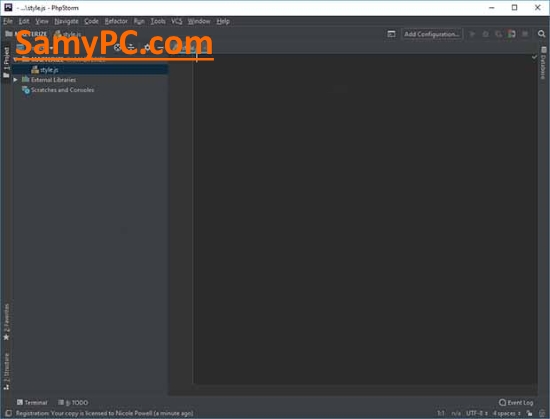Select Scratches and Consoles tree item
This screenshot has width=550, height=419.
62,90
